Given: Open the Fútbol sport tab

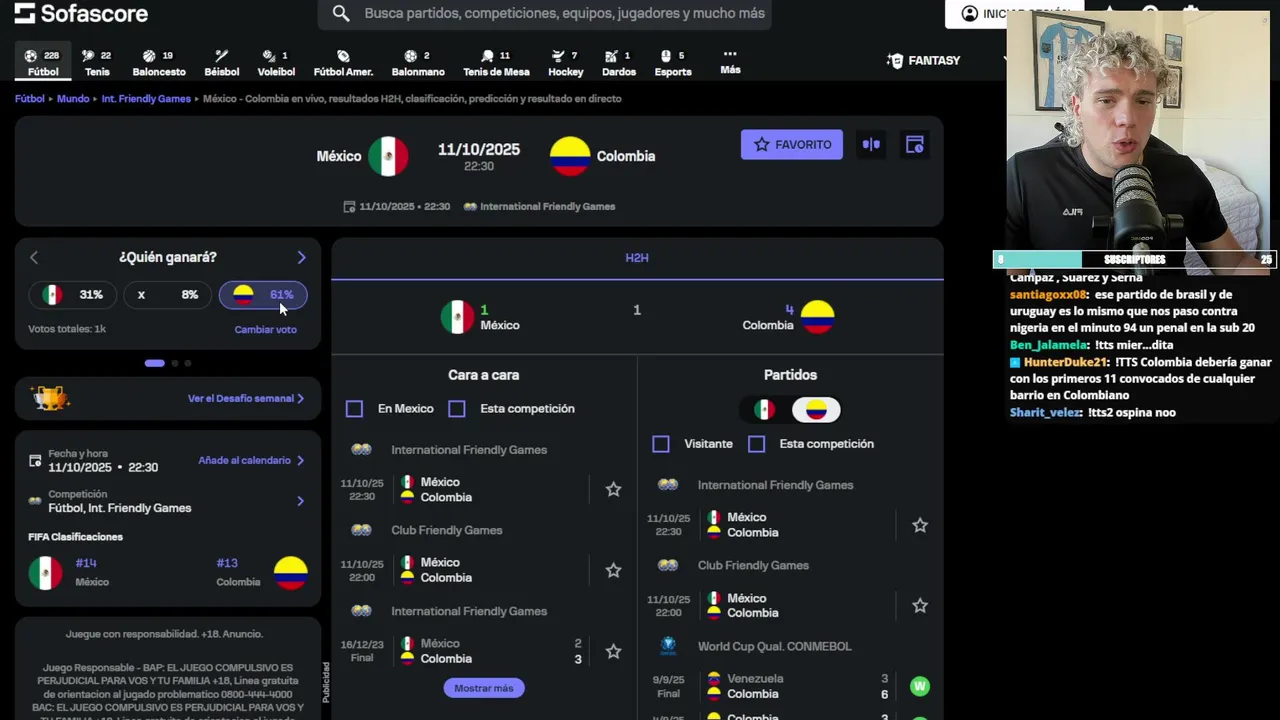Looking at the screenshot, I should coord(43,63).
